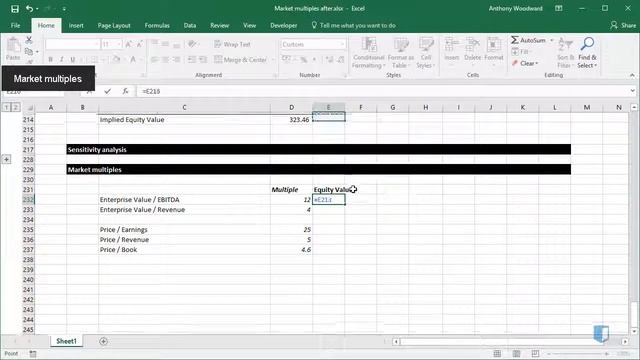The image size is (640, 360).
Task: Switch to Normal view in status bar
Action: pos(497,353)
